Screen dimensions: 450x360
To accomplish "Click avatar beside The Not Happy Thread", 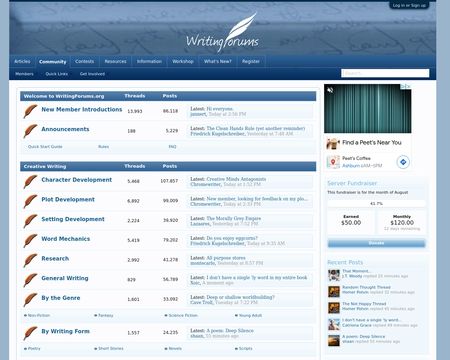I will click(334, 308).
